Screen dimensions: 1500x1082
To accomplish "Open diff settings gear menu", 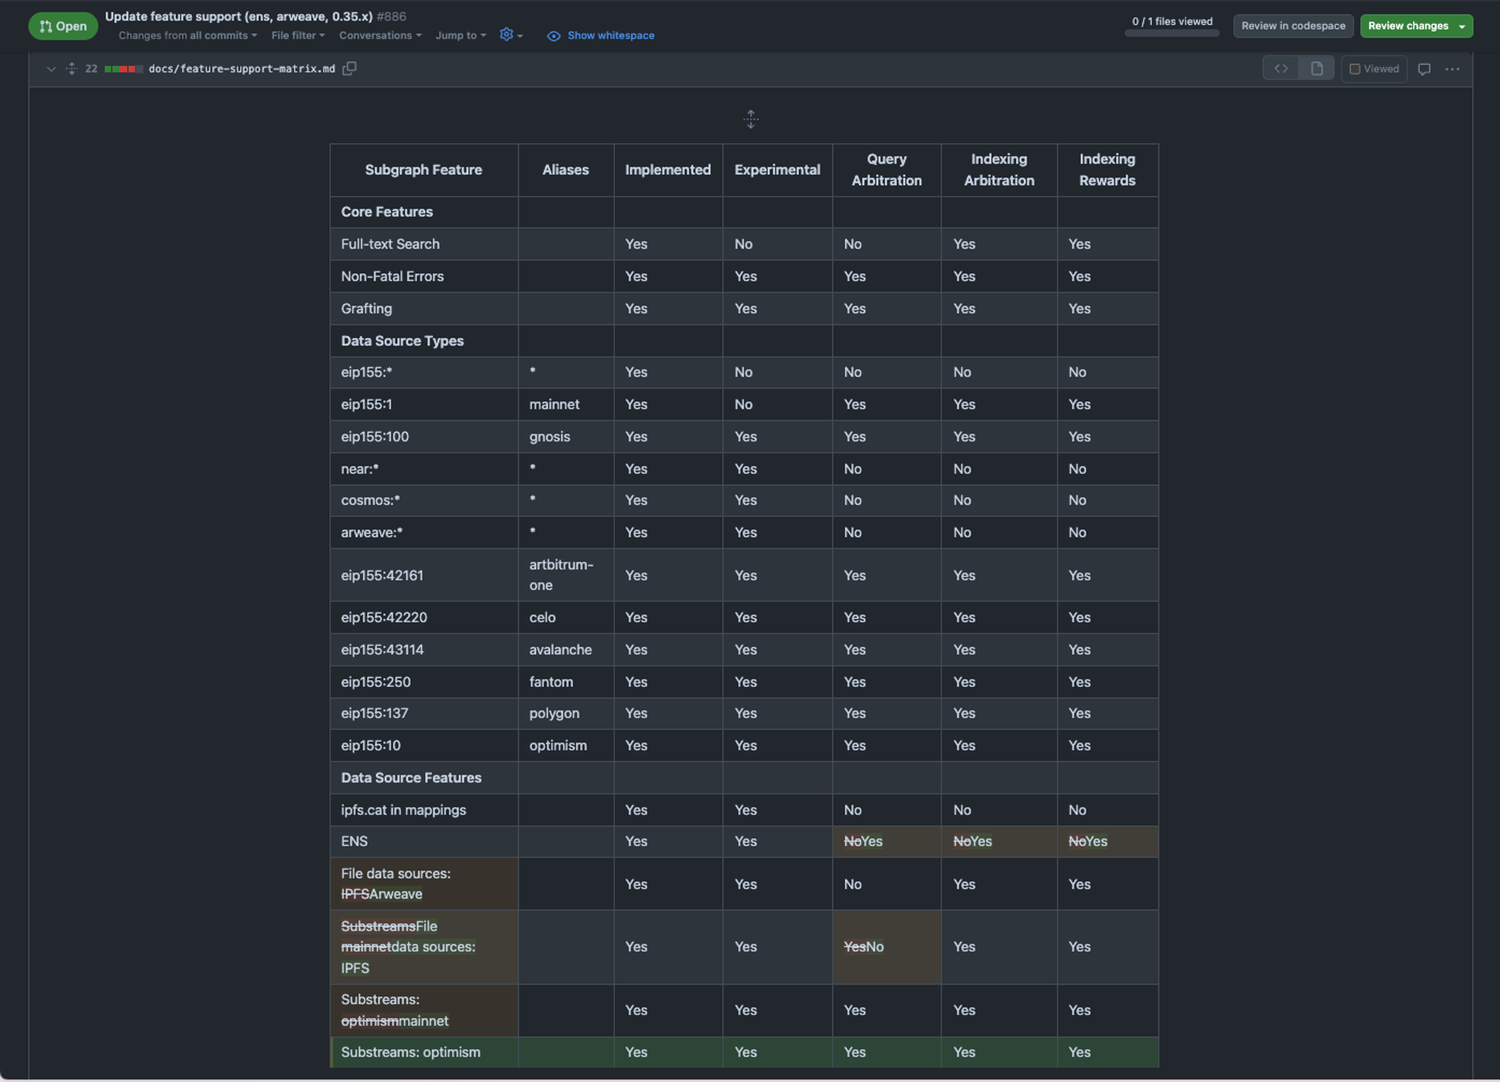I will (x=511, y=35).
